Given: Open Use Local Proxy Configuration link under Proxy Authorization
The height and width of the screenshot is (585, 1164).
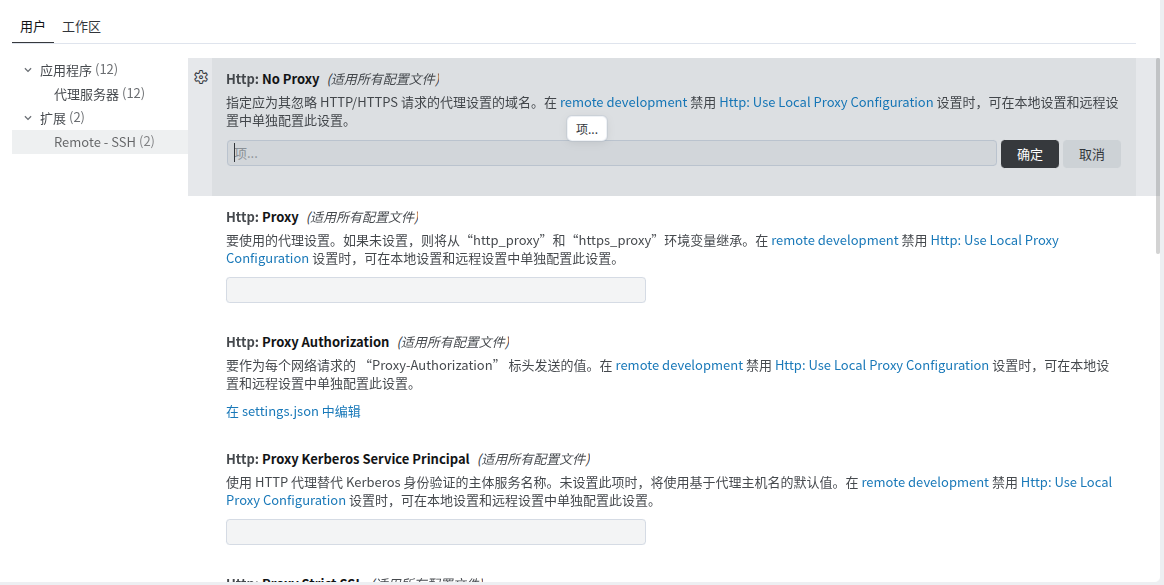Looking at the screenshot, I should click(x=882, y=365).
